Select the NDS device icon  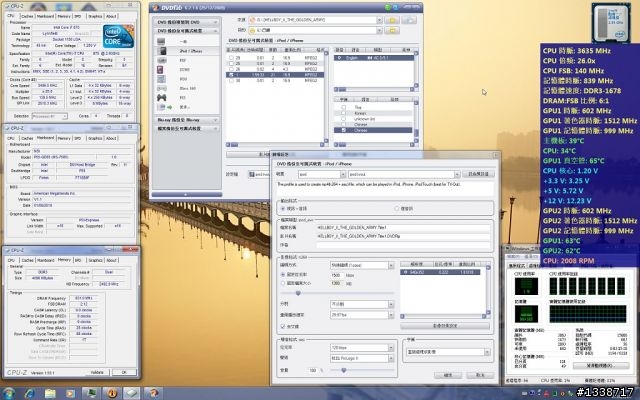coord(161,79)
